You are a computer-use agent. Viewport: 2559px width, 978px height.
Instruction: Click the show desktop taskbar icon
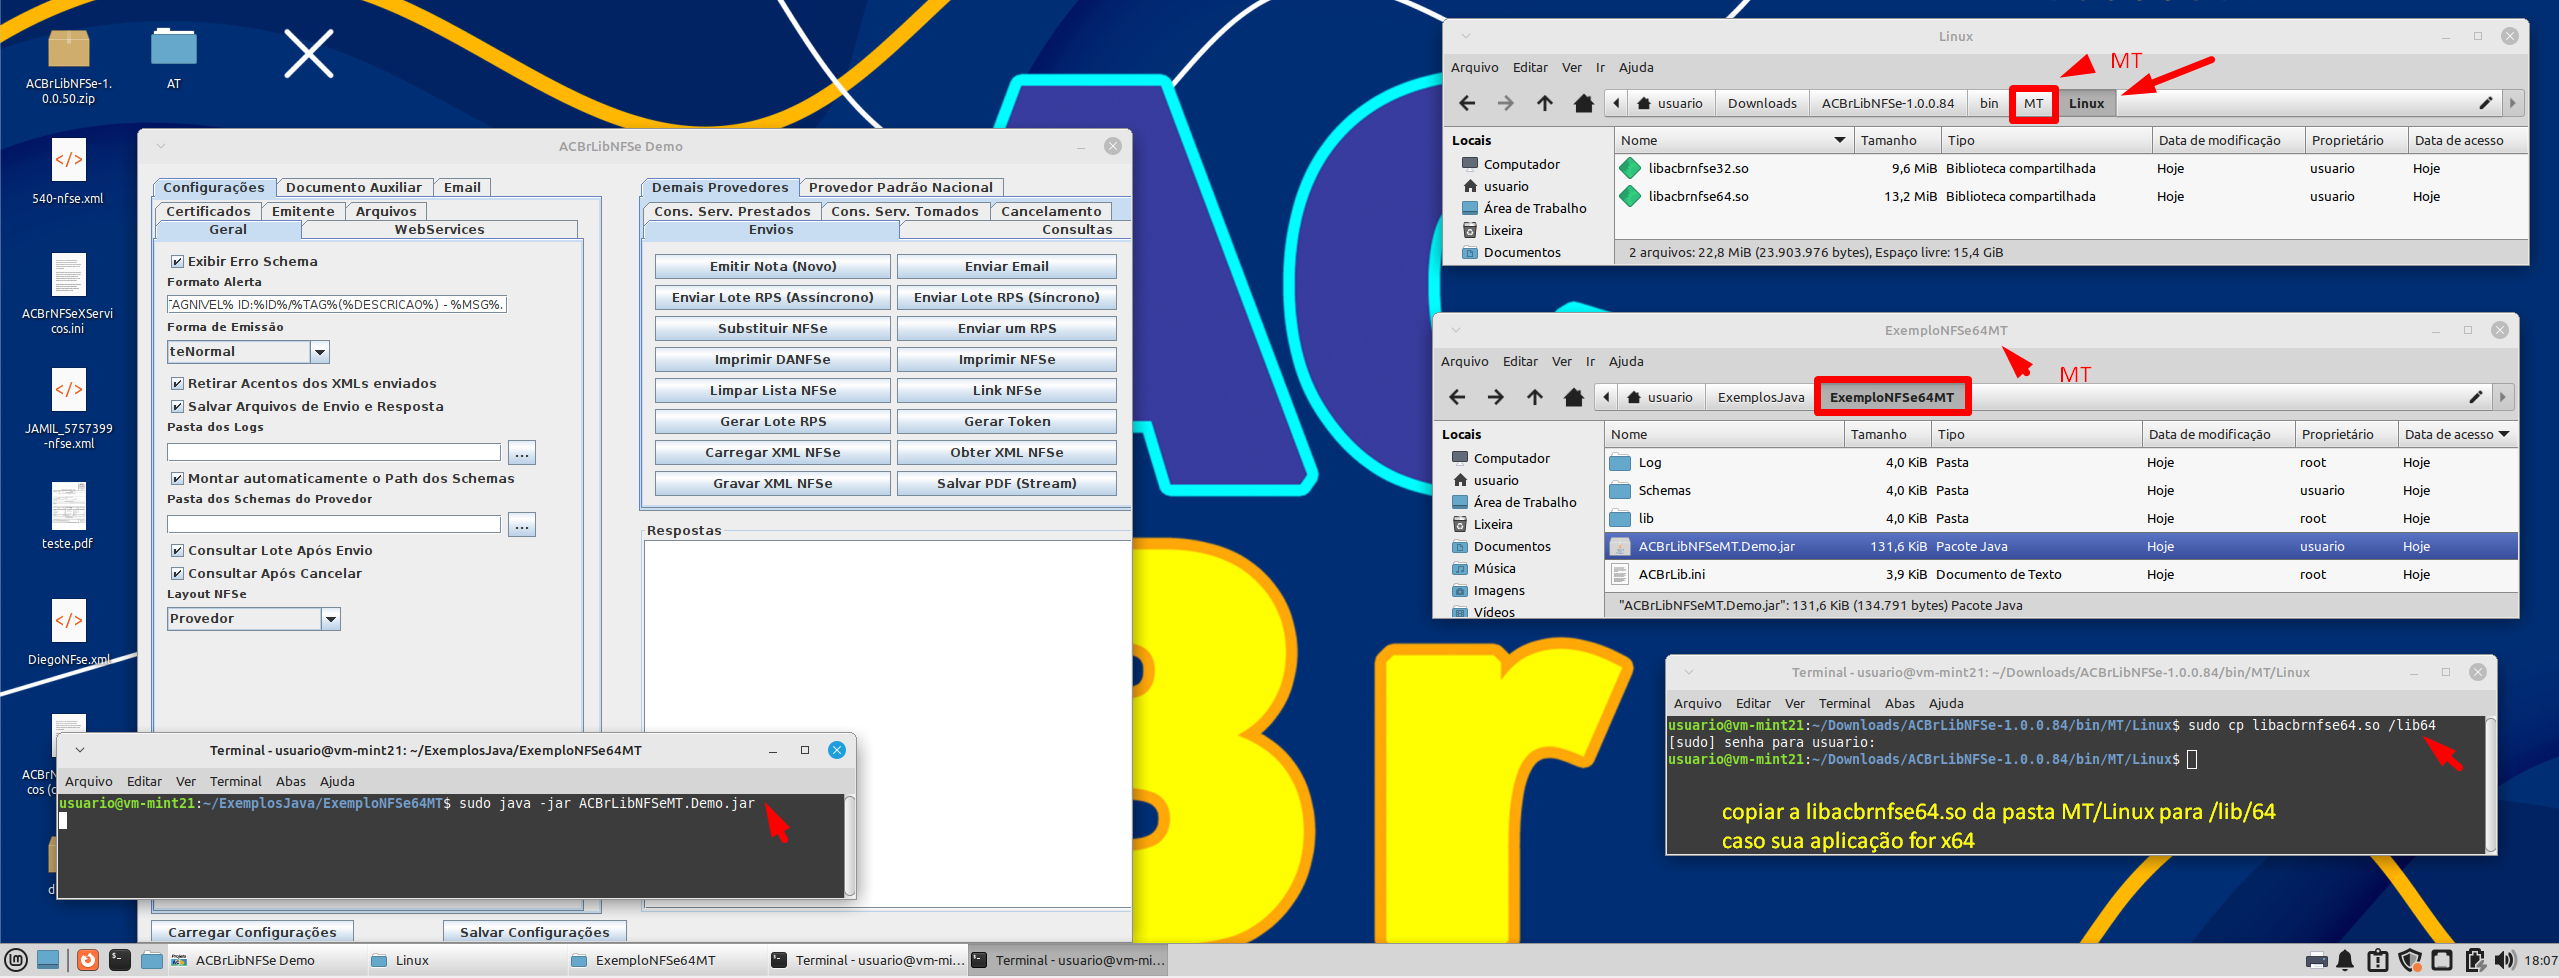point(48,961)
